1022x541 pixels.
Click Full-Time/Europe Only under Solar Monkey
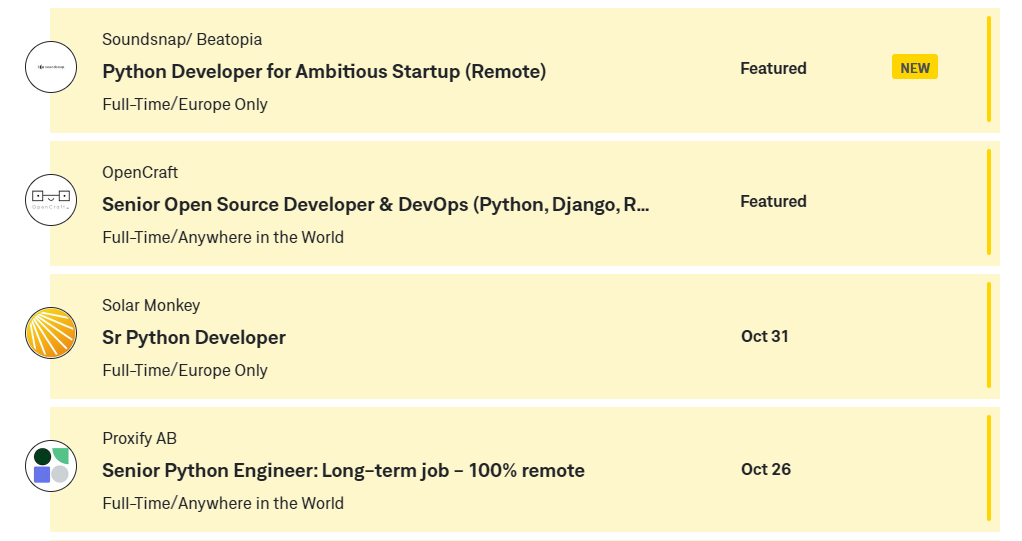[184, 370]
